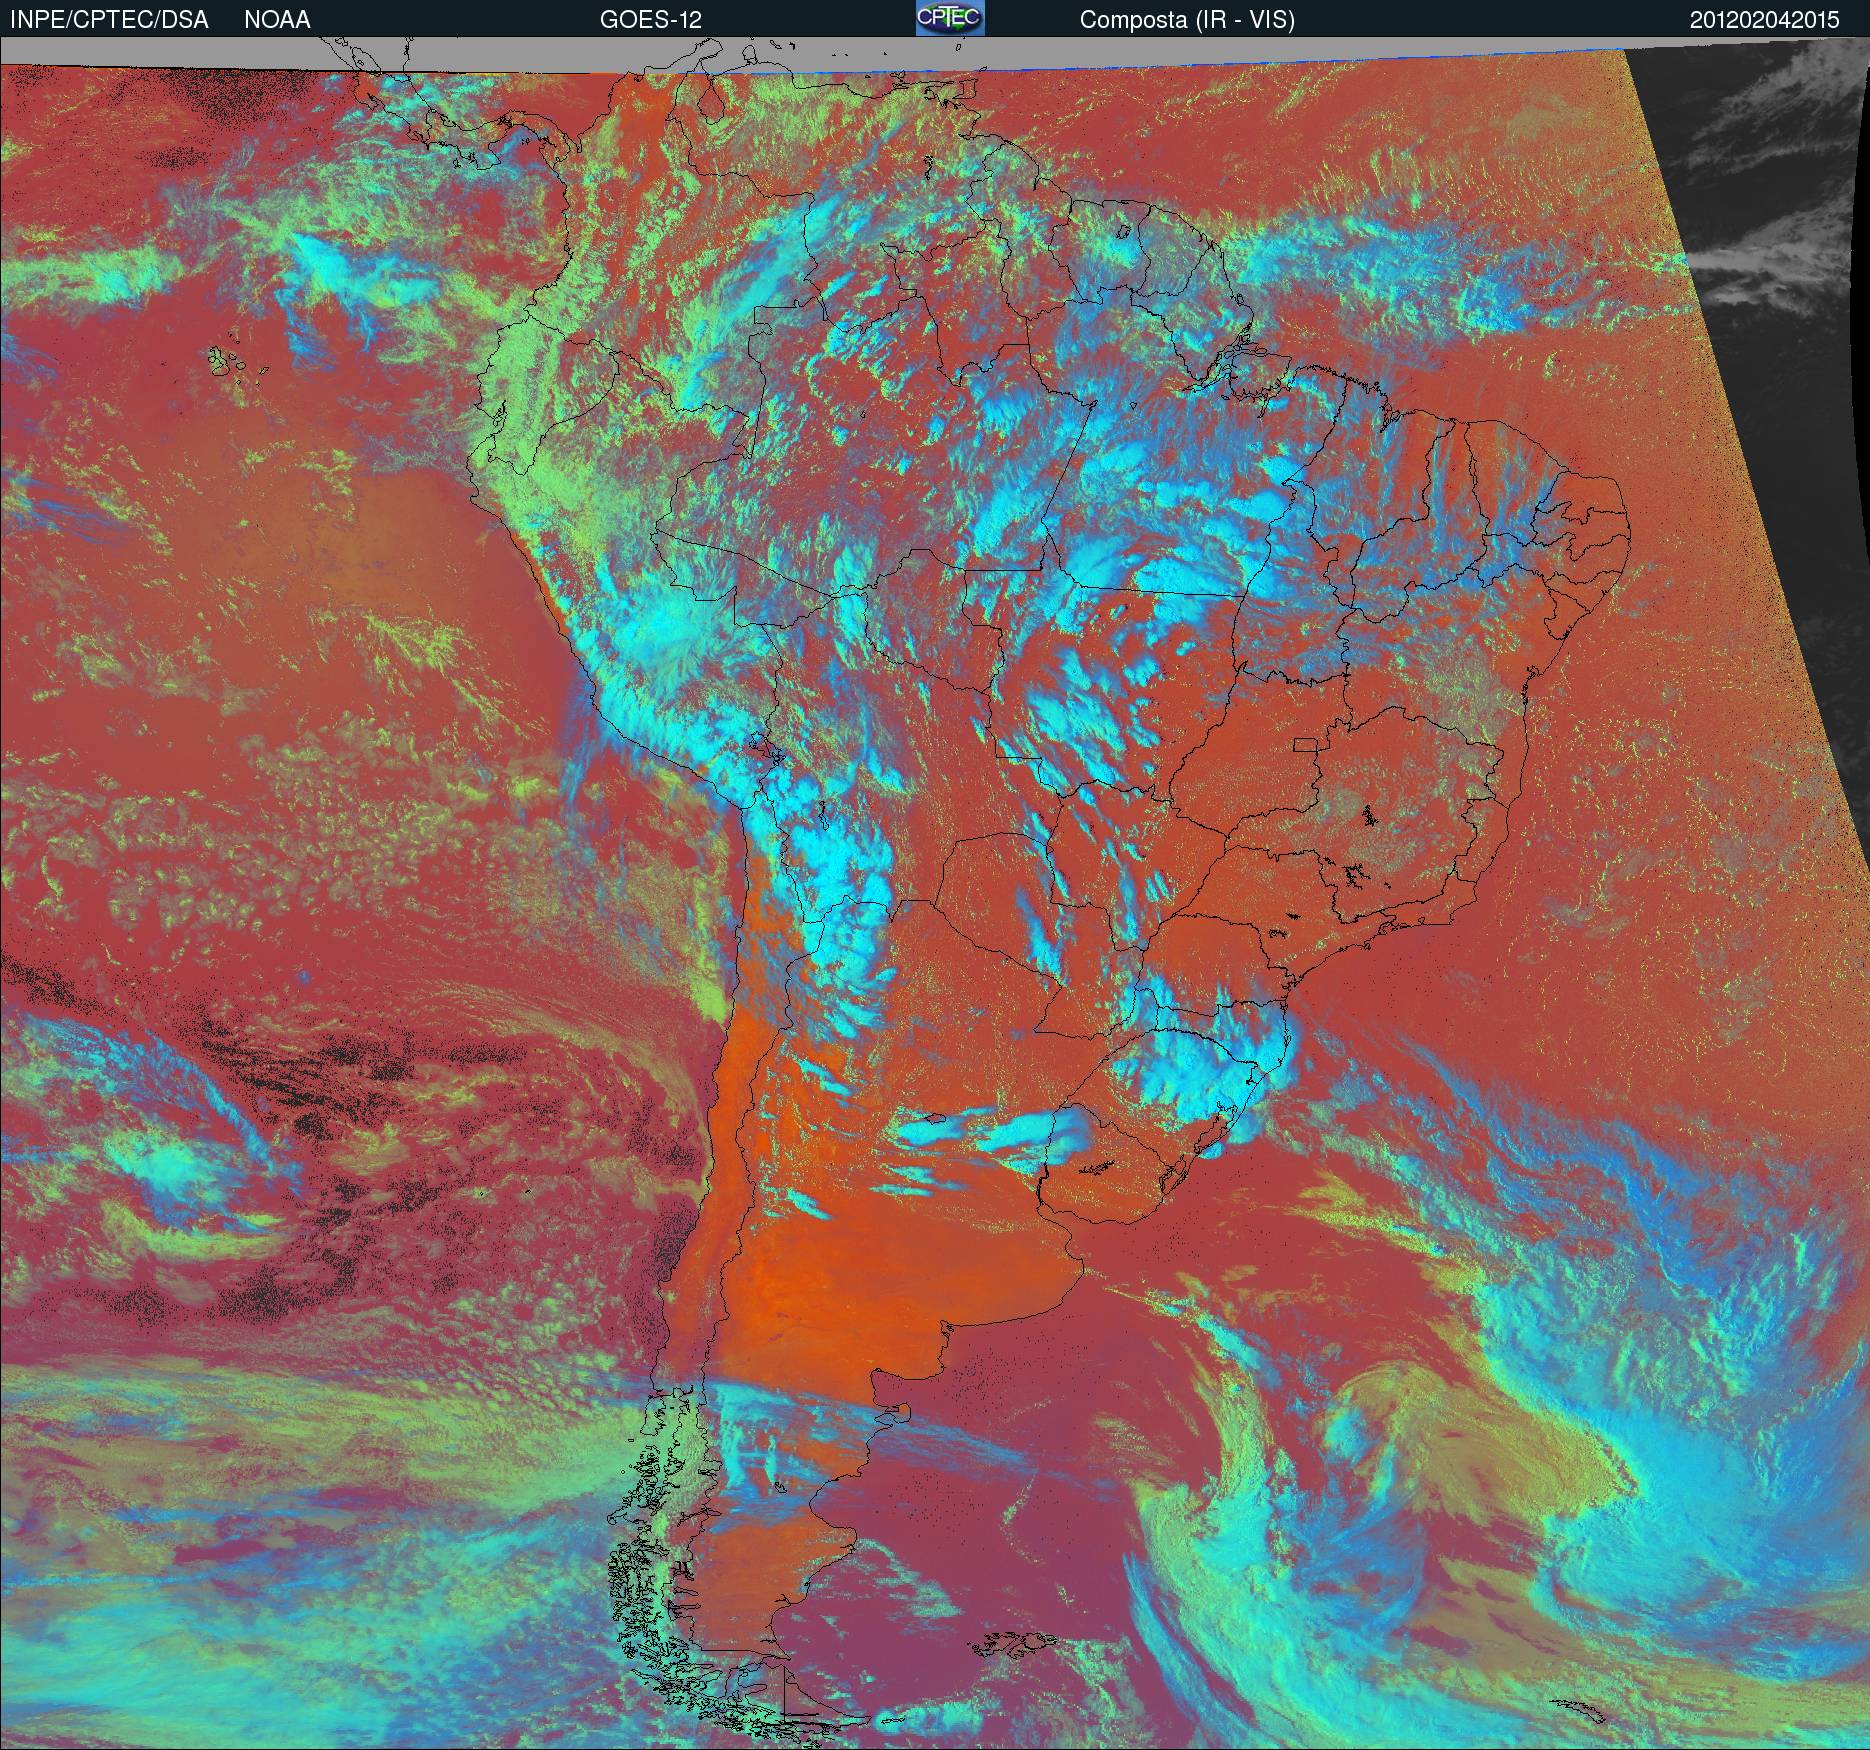The image size is (1870, 1750).
Task: Select the Composta (IR - VIS) title
Action: (x=1187, y=20)
